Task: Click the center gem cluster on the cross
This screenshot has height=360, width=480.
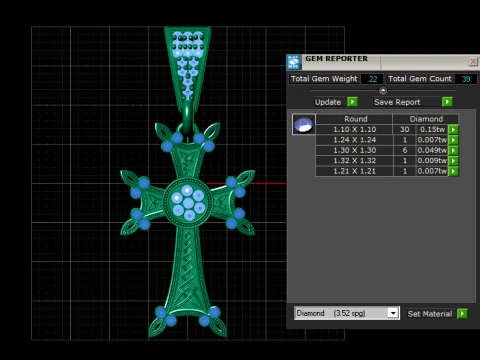Action: tap(188, 203)
